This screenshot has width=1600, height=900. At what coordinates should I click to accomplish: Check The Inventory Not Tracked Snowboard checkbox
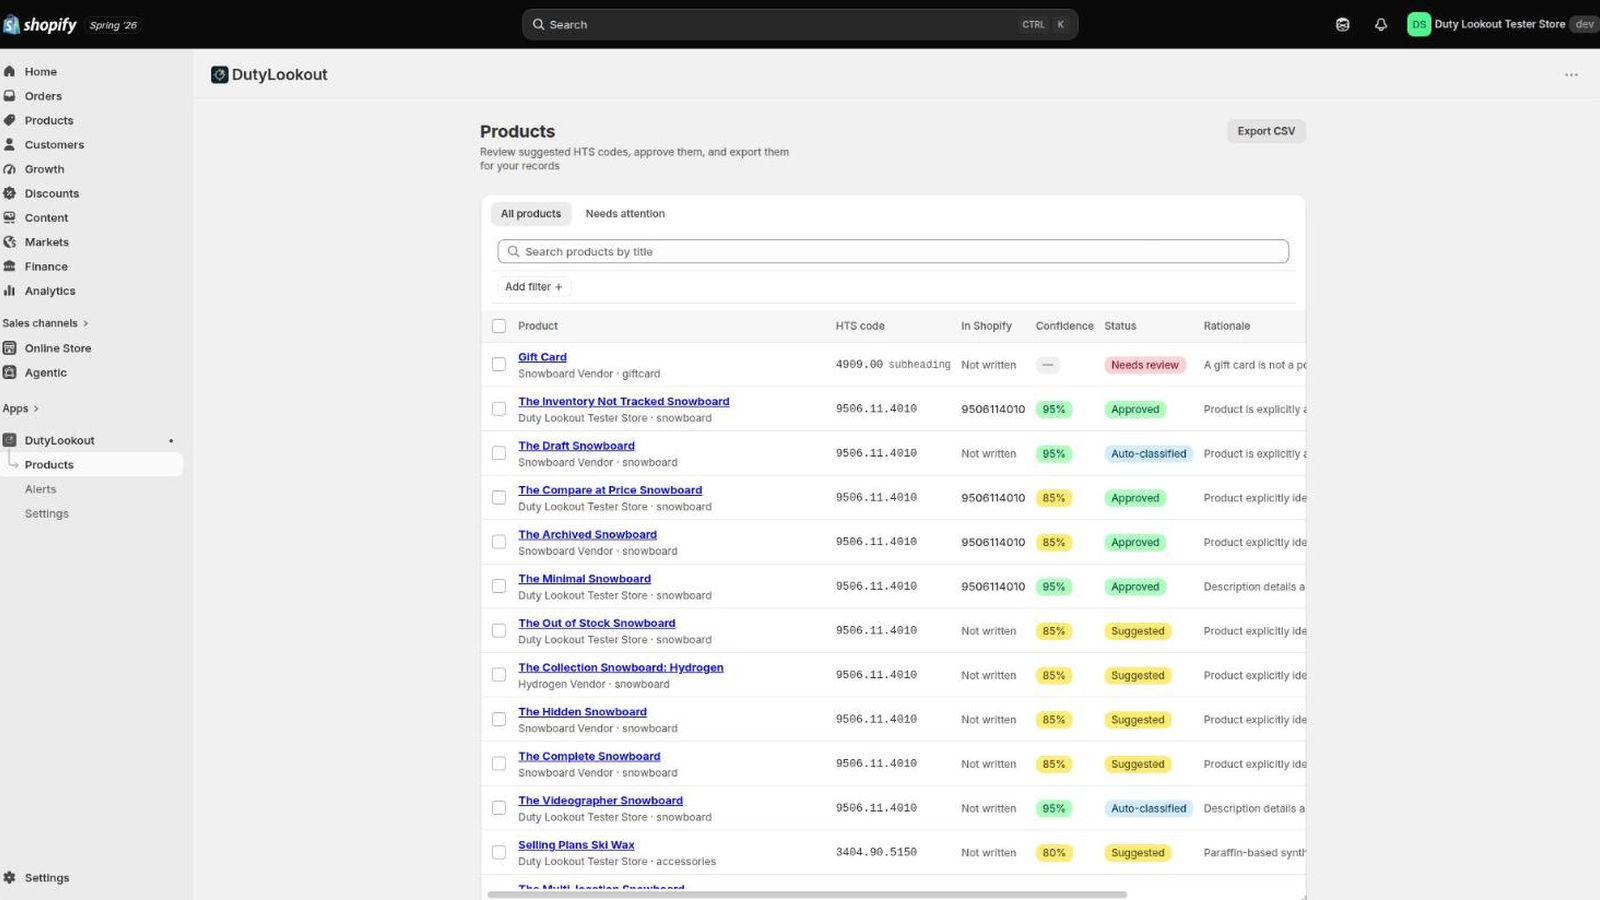coord(499,409)
